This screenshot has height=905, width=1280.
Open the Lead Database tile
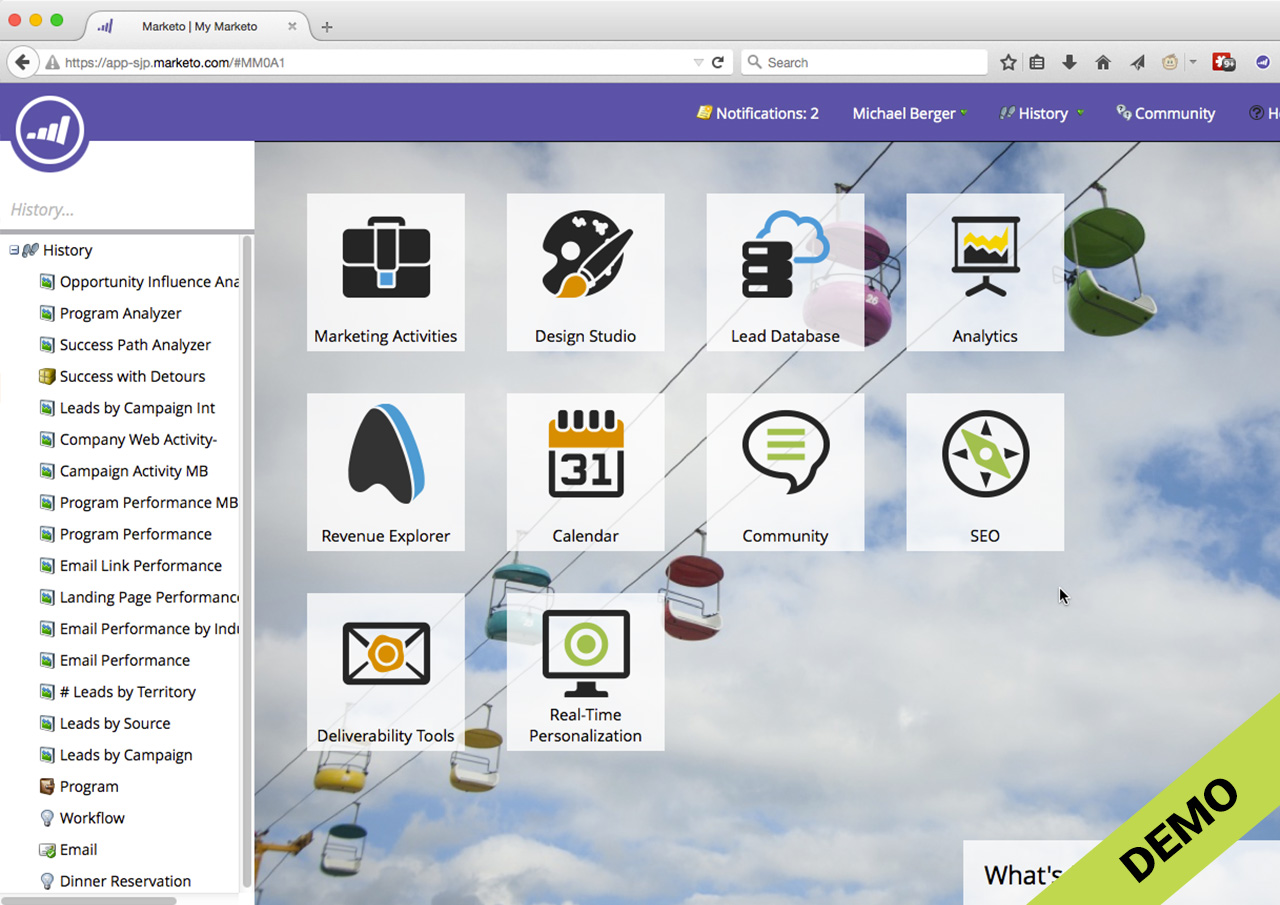click(785, 272)
